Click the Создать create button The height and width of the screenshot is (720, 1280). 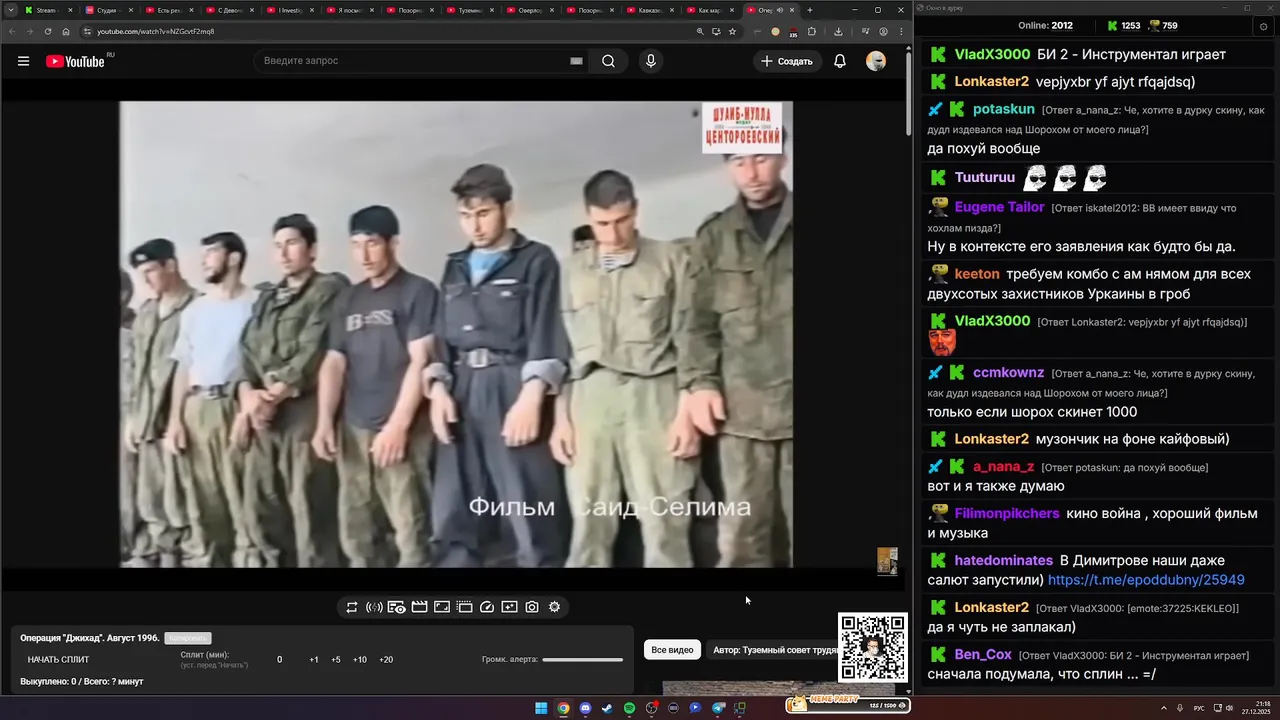click(x=787, y=61)
